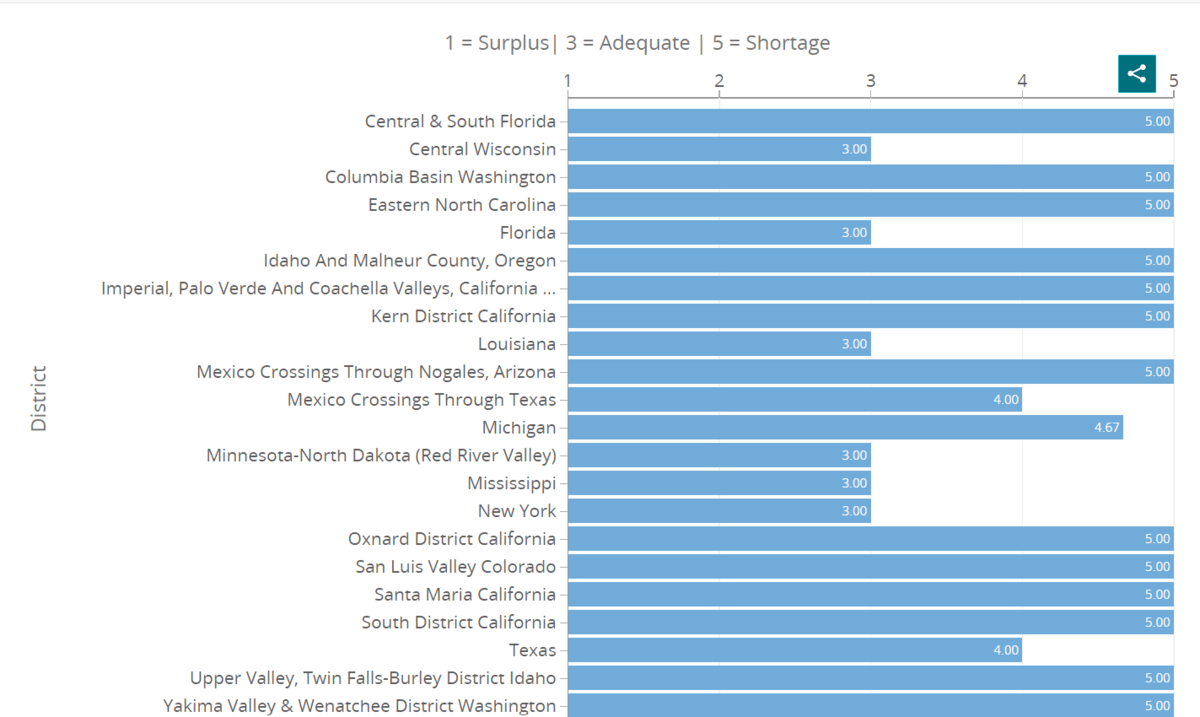This screenshot has height=717, width=1200.
Task: Select the Florida 3.00 bar
Action: pyautogui.click(x=719, y=233)
